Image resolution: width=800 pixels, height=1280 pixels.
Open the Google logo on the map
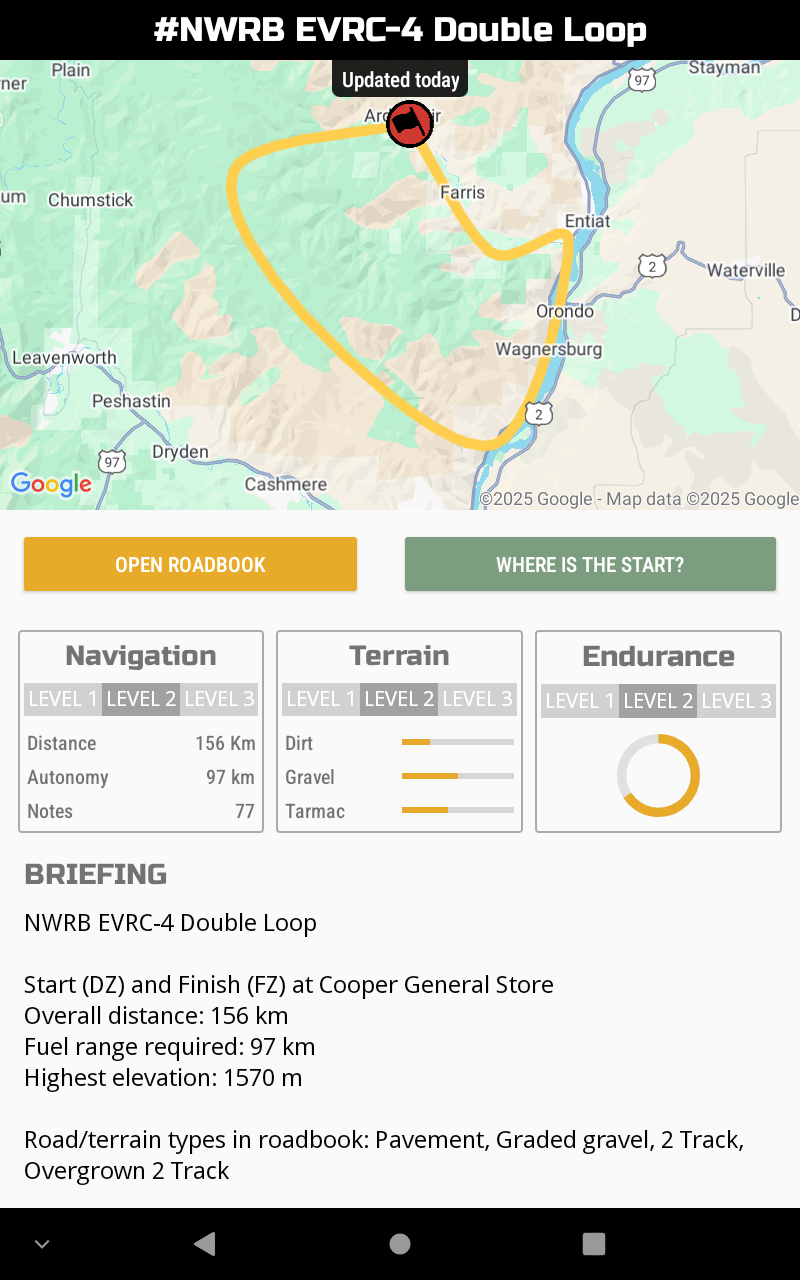click(50, 485)
